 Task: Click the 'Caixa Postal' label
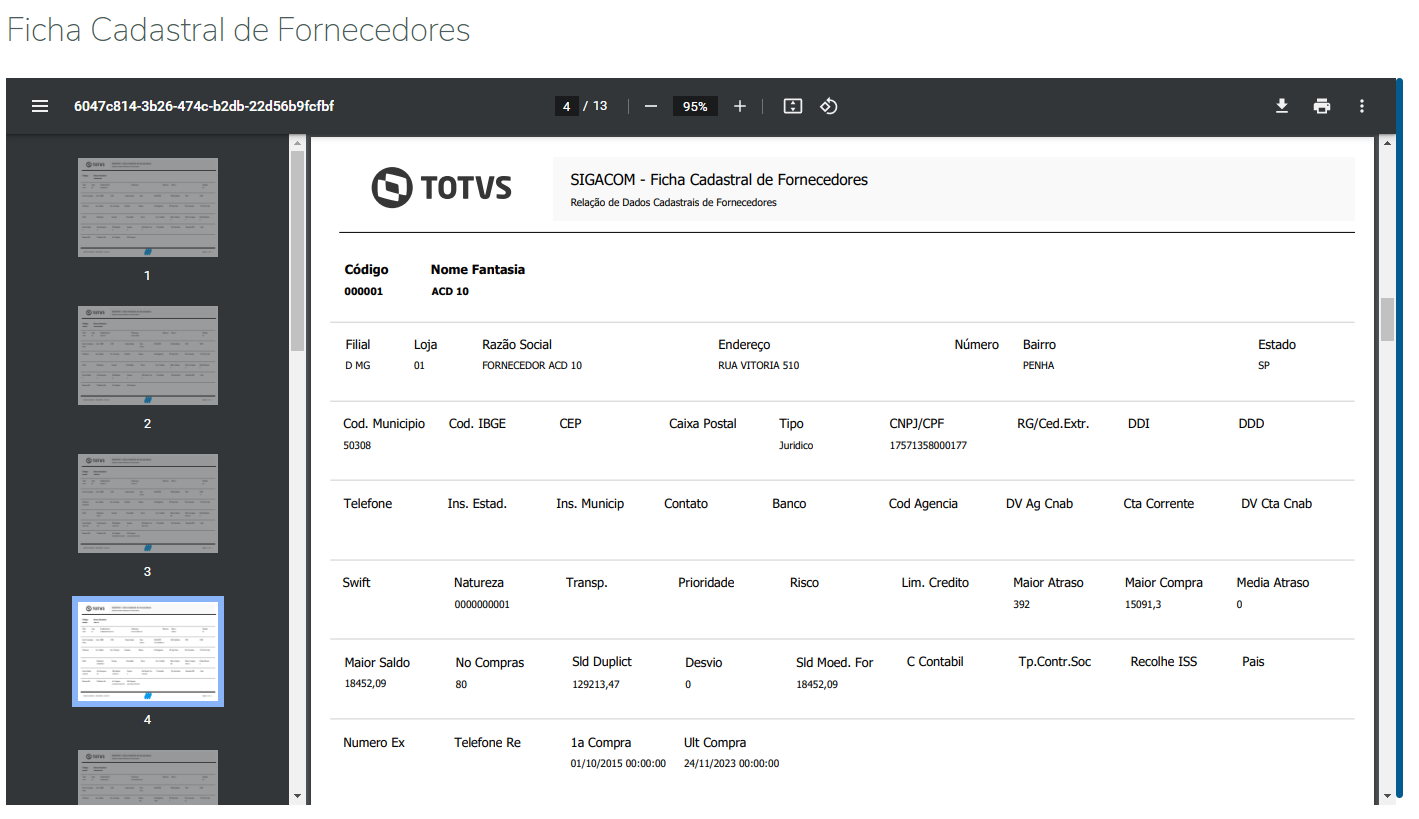click(703, 424)
